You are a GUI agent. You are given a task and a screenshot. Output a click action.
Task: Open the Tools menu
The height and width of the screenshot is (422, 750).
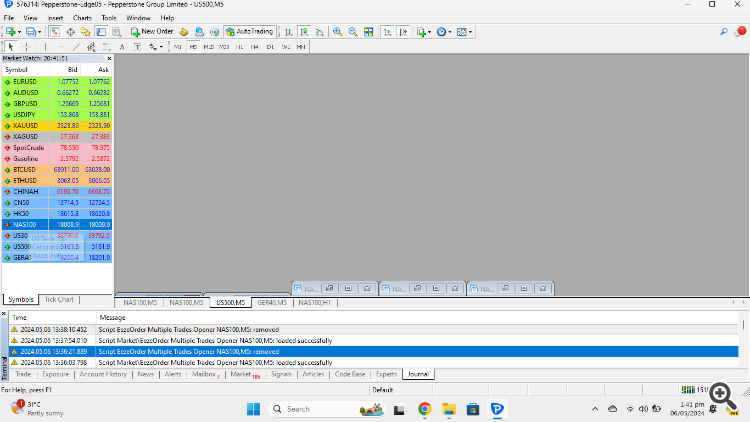109,18
